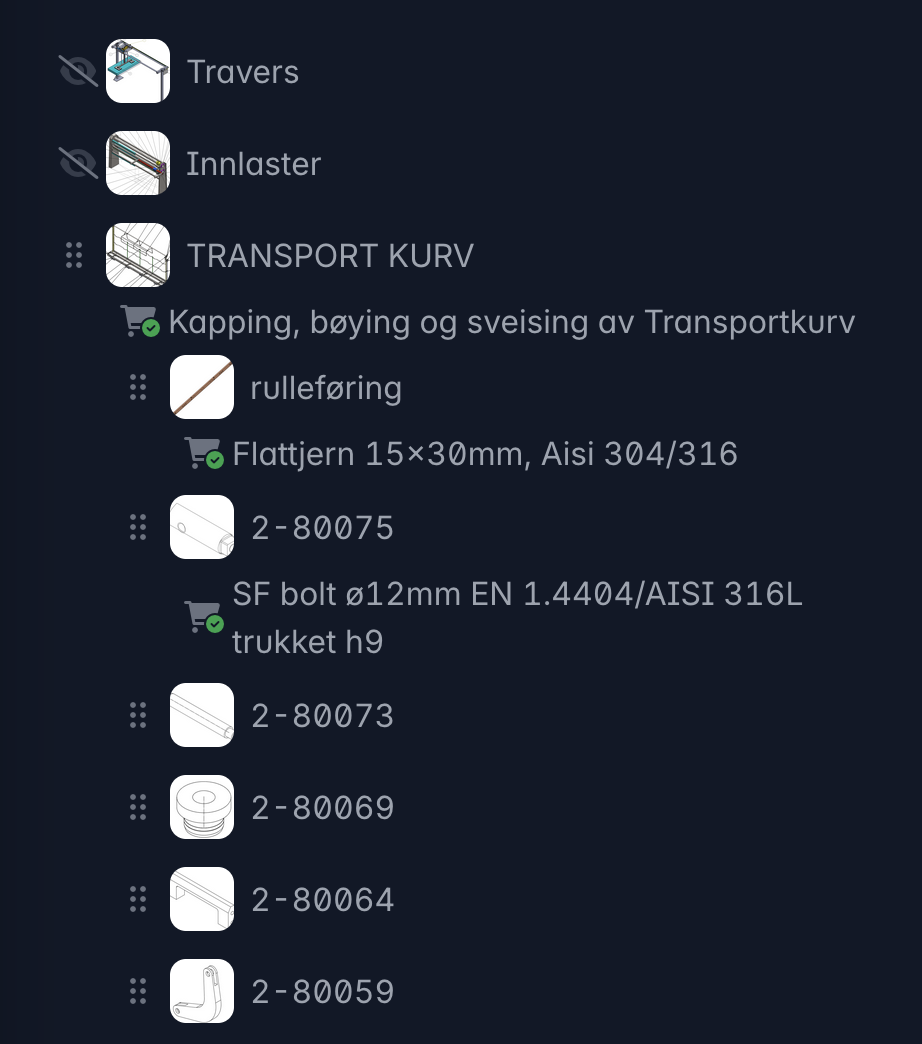Viewport: 922px width, 1044px height.
Task: Open the Flattjern 15×30mm material link
Action: (x=485, y=455)
